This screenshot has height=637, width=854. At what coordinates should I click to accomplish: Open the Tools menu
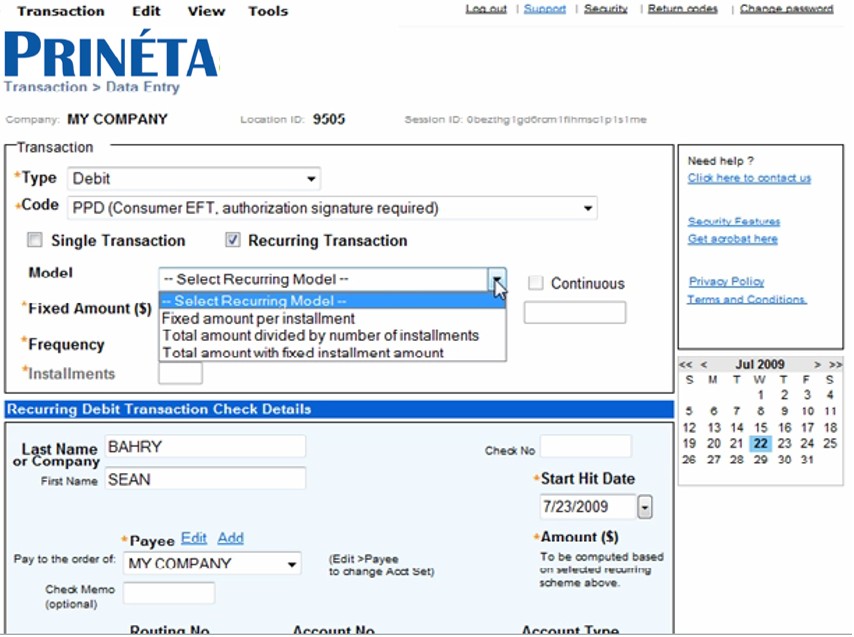[268, 11]
